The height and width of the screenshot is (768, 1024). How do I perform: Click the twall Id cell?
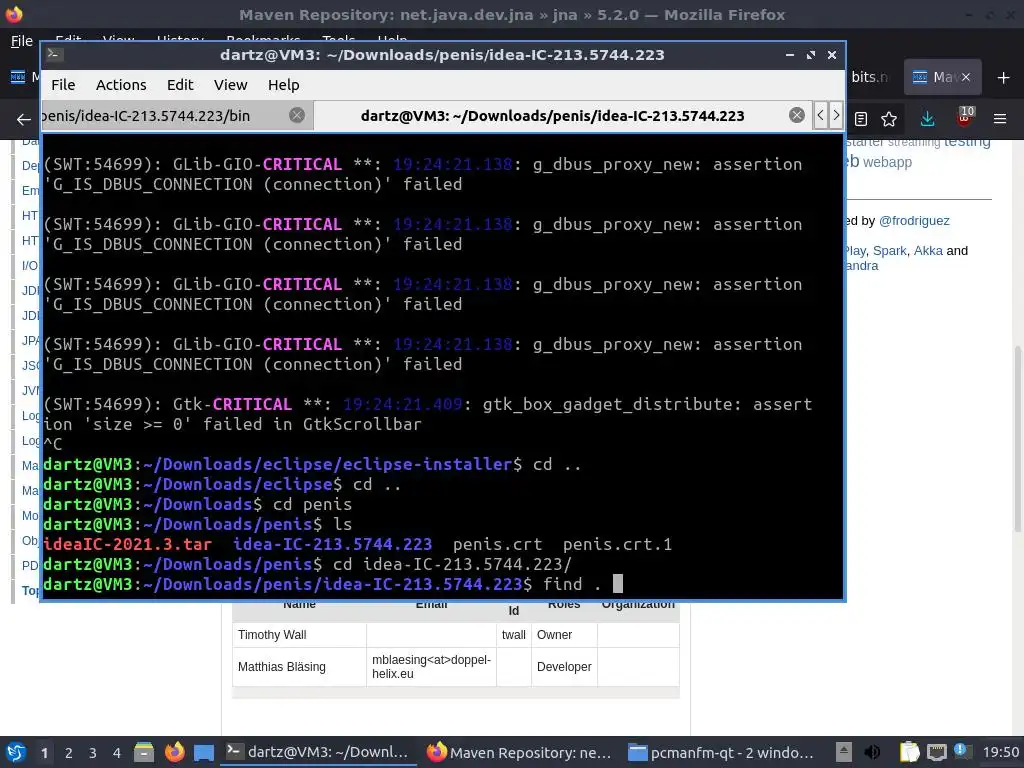[x=514, y=635]
